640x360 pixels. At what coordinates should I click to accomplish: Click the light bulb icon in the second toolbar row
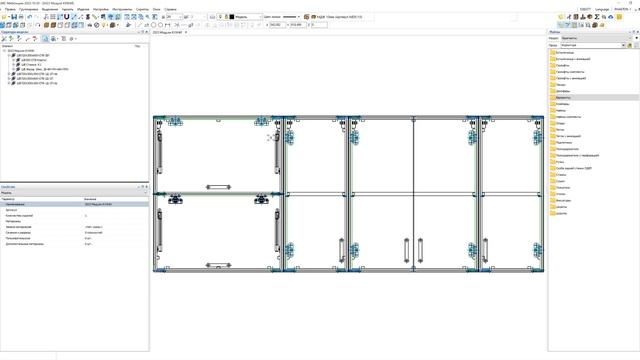pos(104,25)
